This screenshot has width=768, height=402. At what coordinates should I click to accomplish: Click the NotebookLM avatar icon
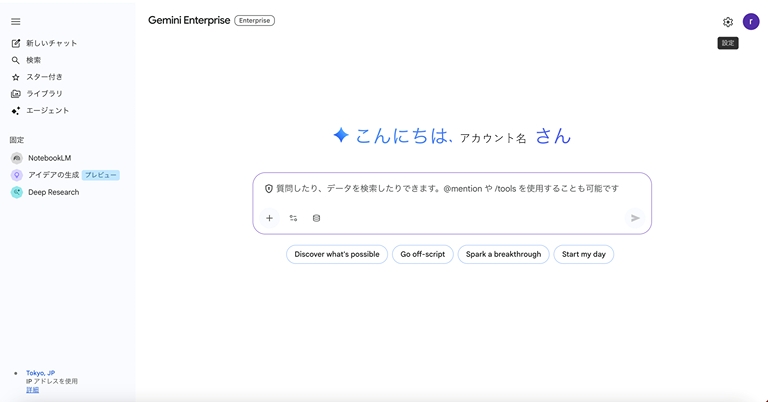pos(17,158)
